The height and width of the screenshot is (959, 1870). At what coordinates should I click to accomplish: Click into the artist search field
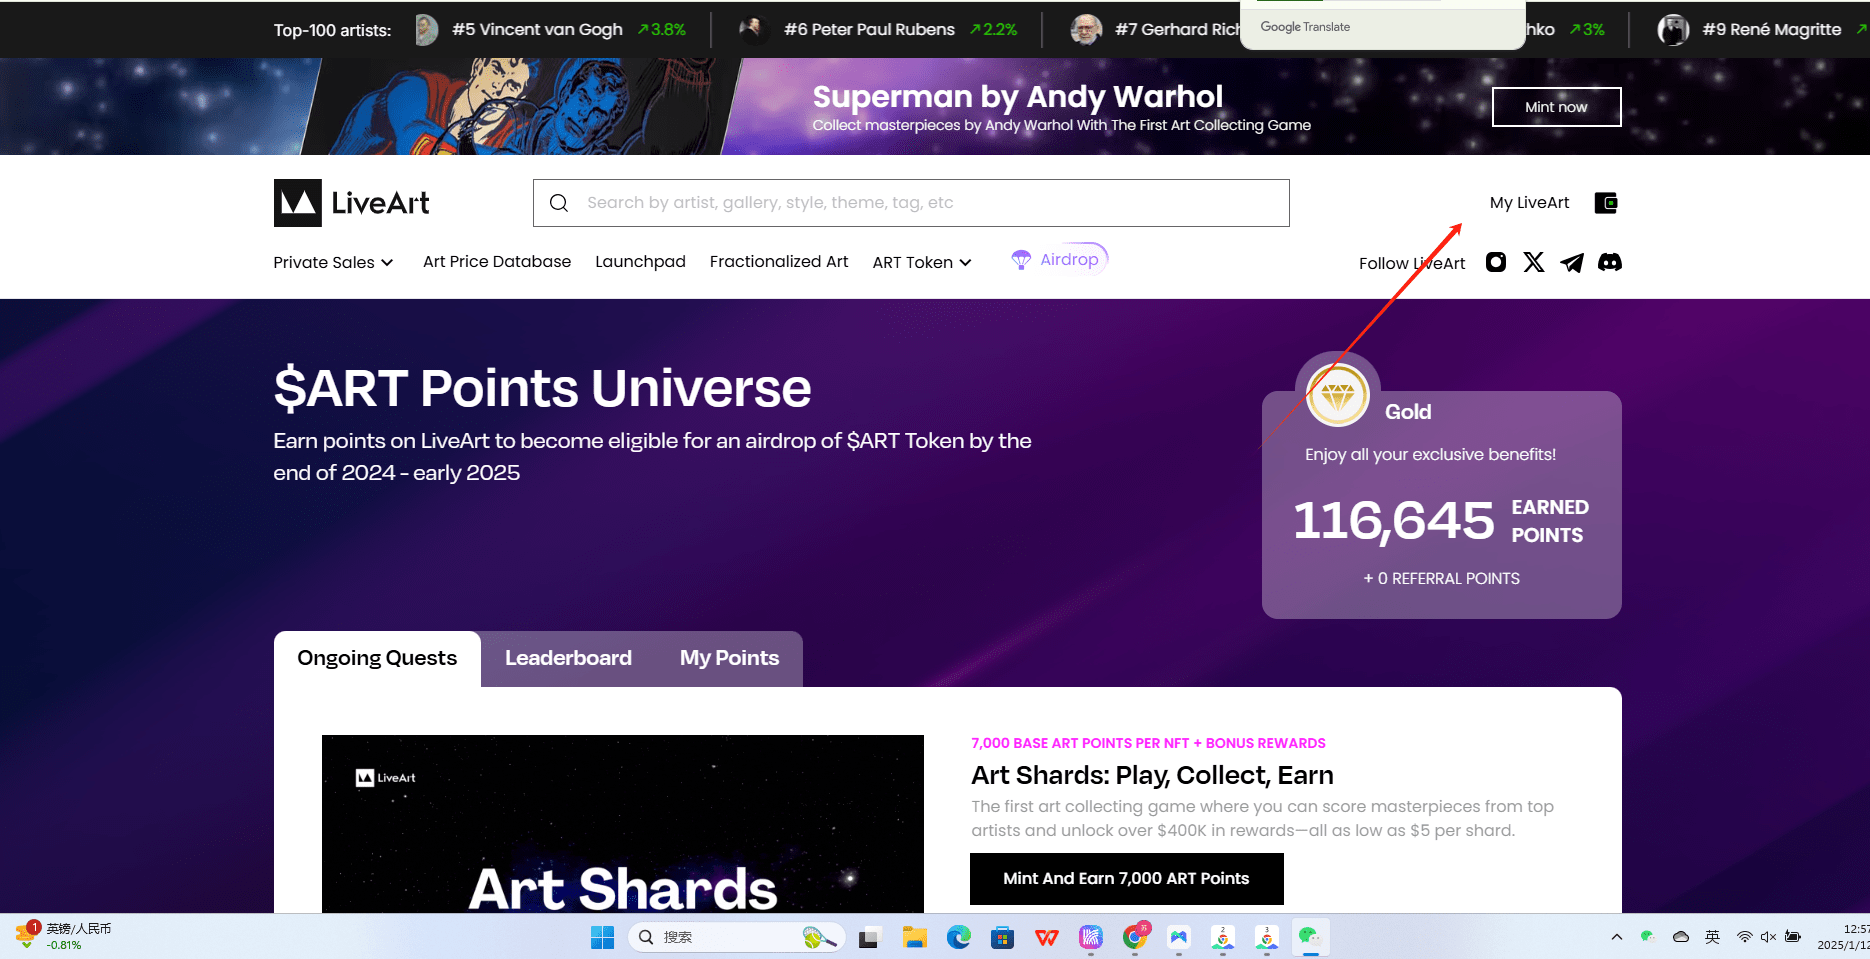(911, 203)
